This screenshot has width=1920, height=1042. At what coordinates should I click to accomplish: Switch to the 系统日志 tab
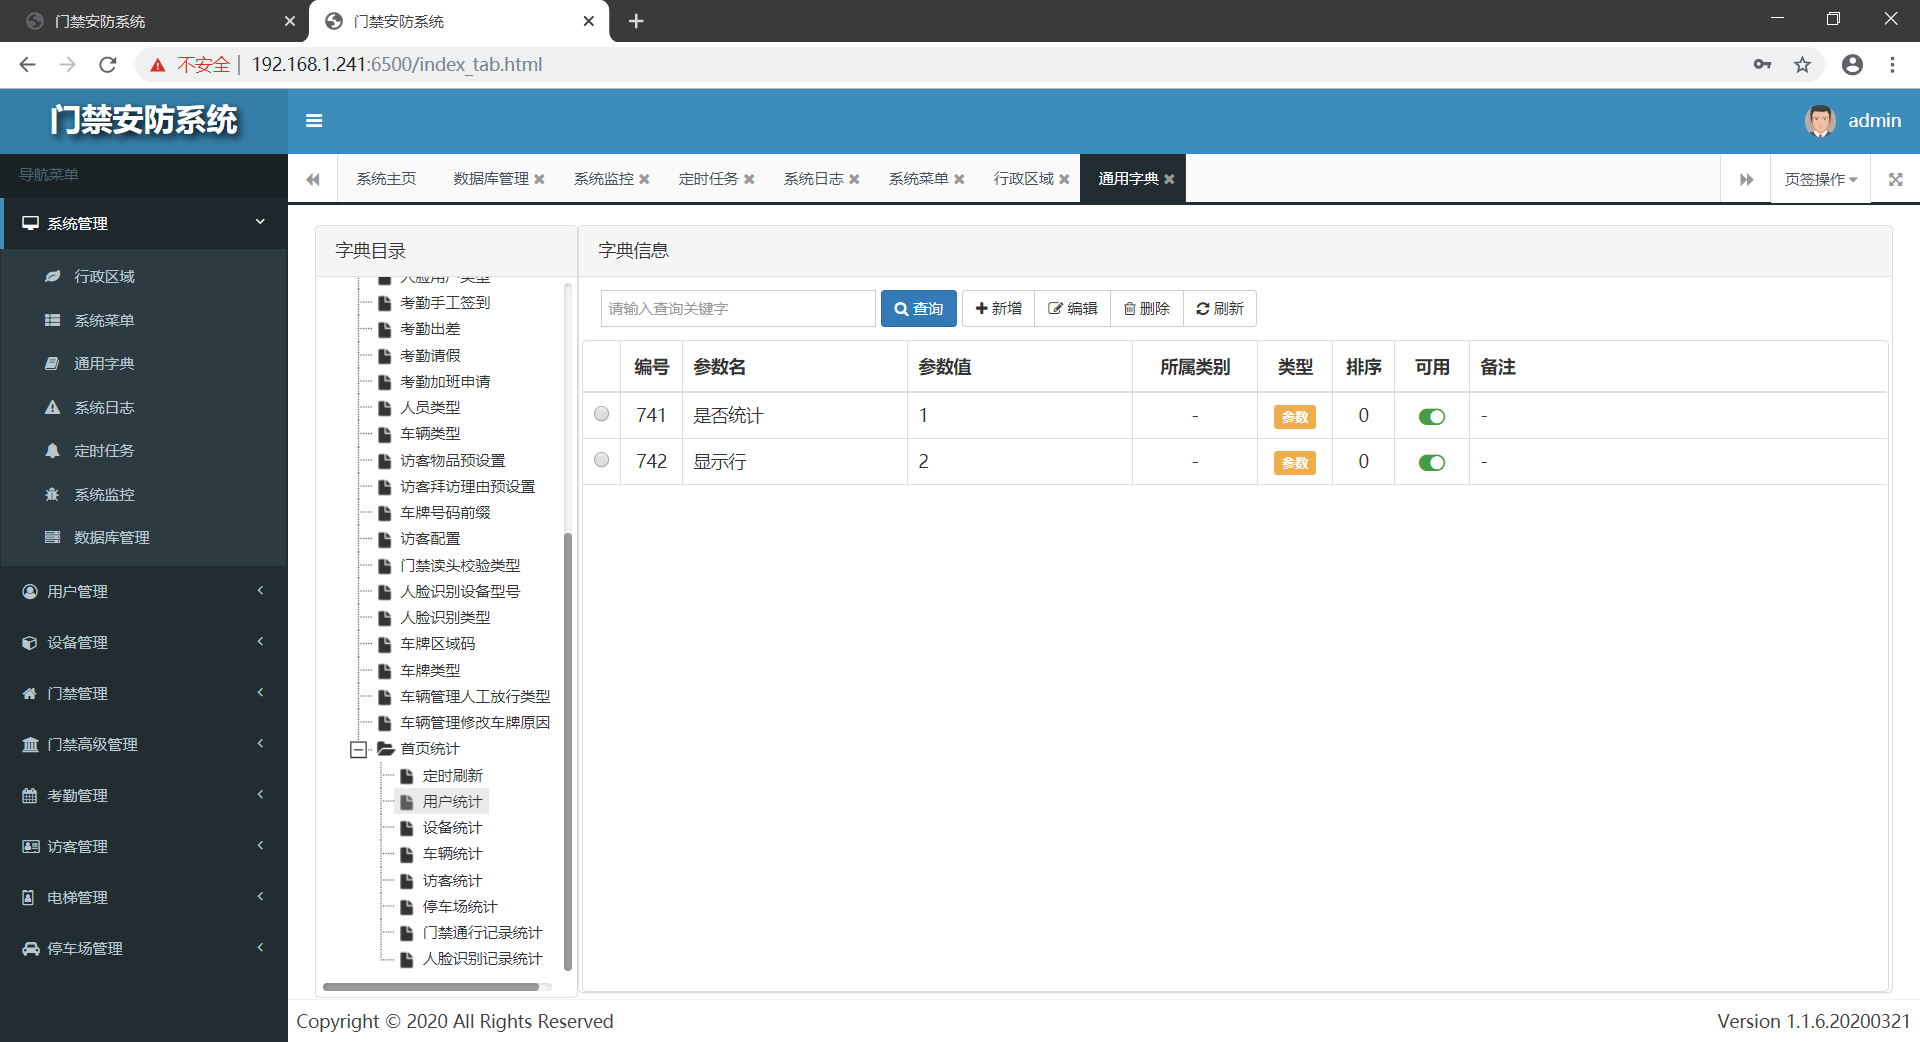click(x=813, y=179)
